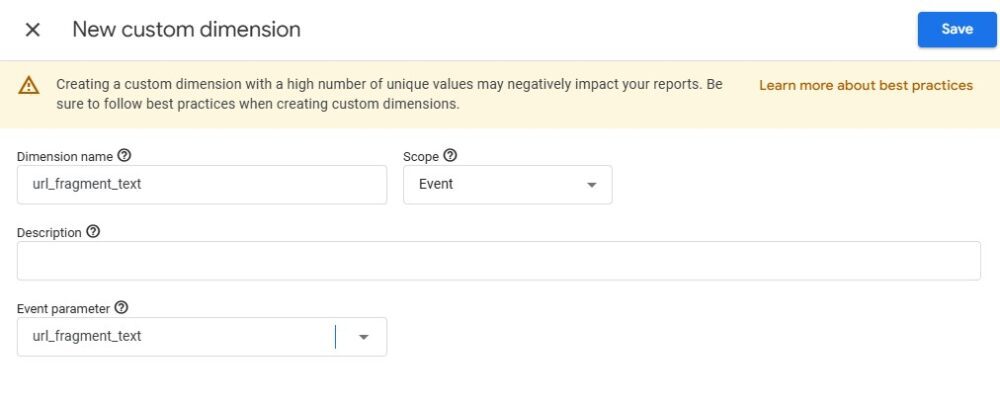The width and height of the screenshot is (1000, 405).
Task: Expand the Scope dropdown arrow
Action: [591, 185]
